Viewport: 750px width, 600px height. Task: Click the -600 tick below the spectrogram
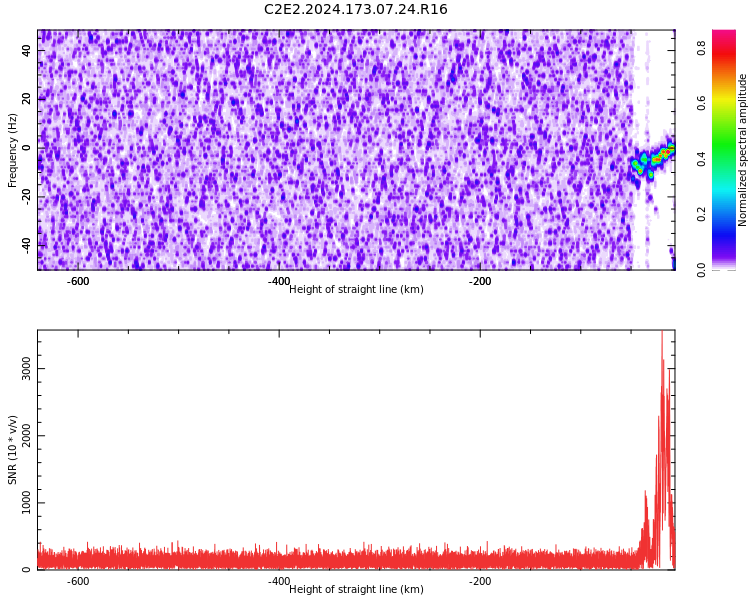(x=78, y=281)
